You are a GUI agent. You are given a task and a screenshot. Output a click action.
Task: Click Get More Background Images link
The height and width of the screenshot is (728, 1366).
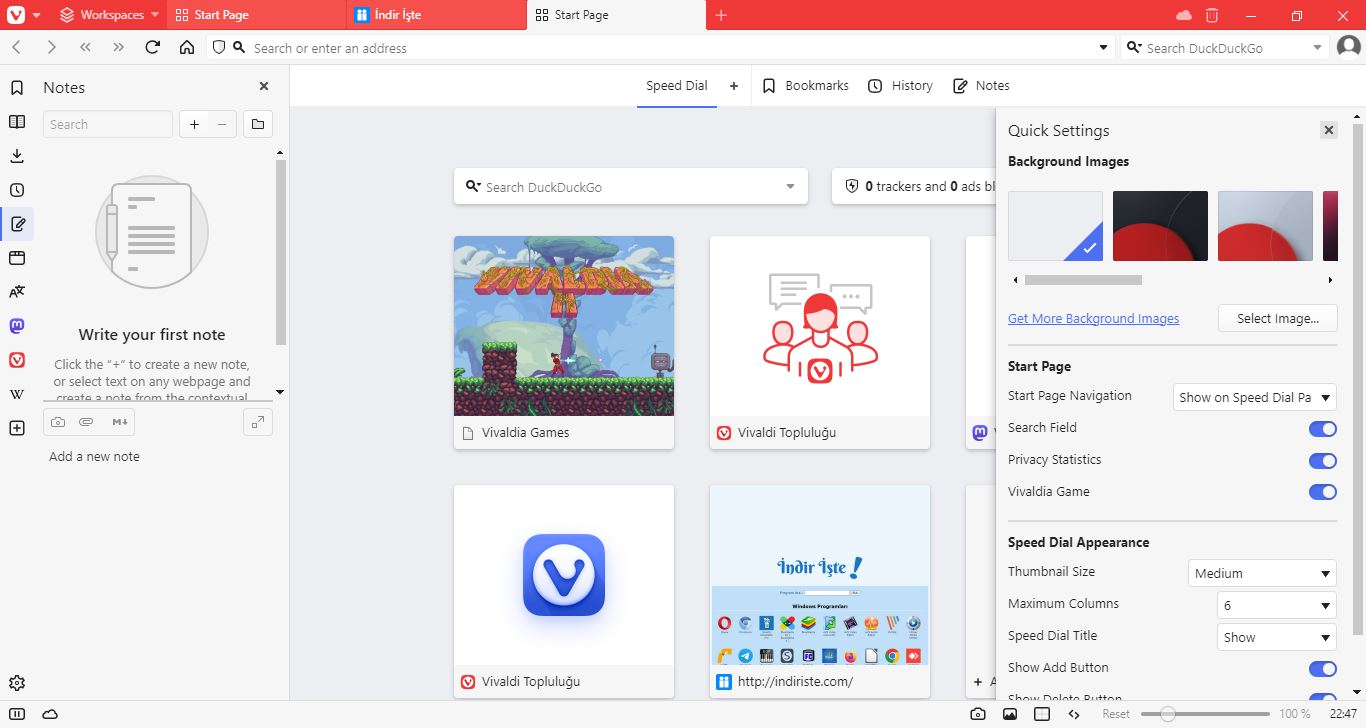[1093, 319]
